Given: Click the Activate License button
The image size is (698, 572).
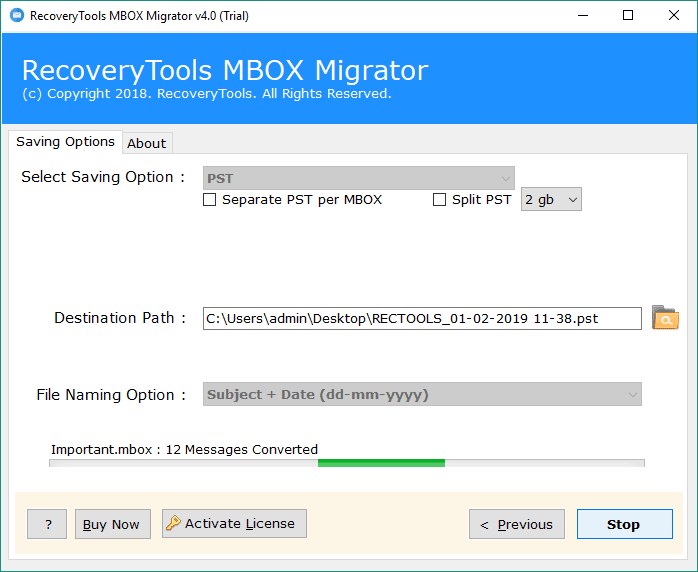Looking at the screenshot, I should click(234, 523).
